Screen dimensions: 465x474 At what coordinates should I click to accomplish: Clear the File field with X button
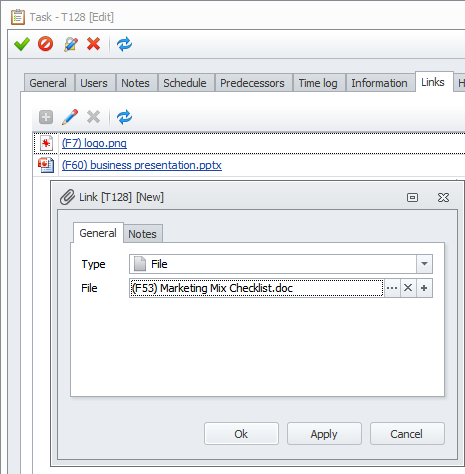pos(408,288)
